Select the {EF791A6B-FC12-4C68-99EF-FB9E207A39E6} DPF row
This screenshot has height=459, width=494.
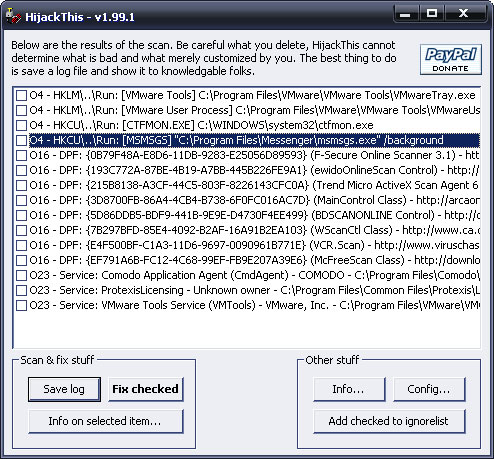click(255, 260)
